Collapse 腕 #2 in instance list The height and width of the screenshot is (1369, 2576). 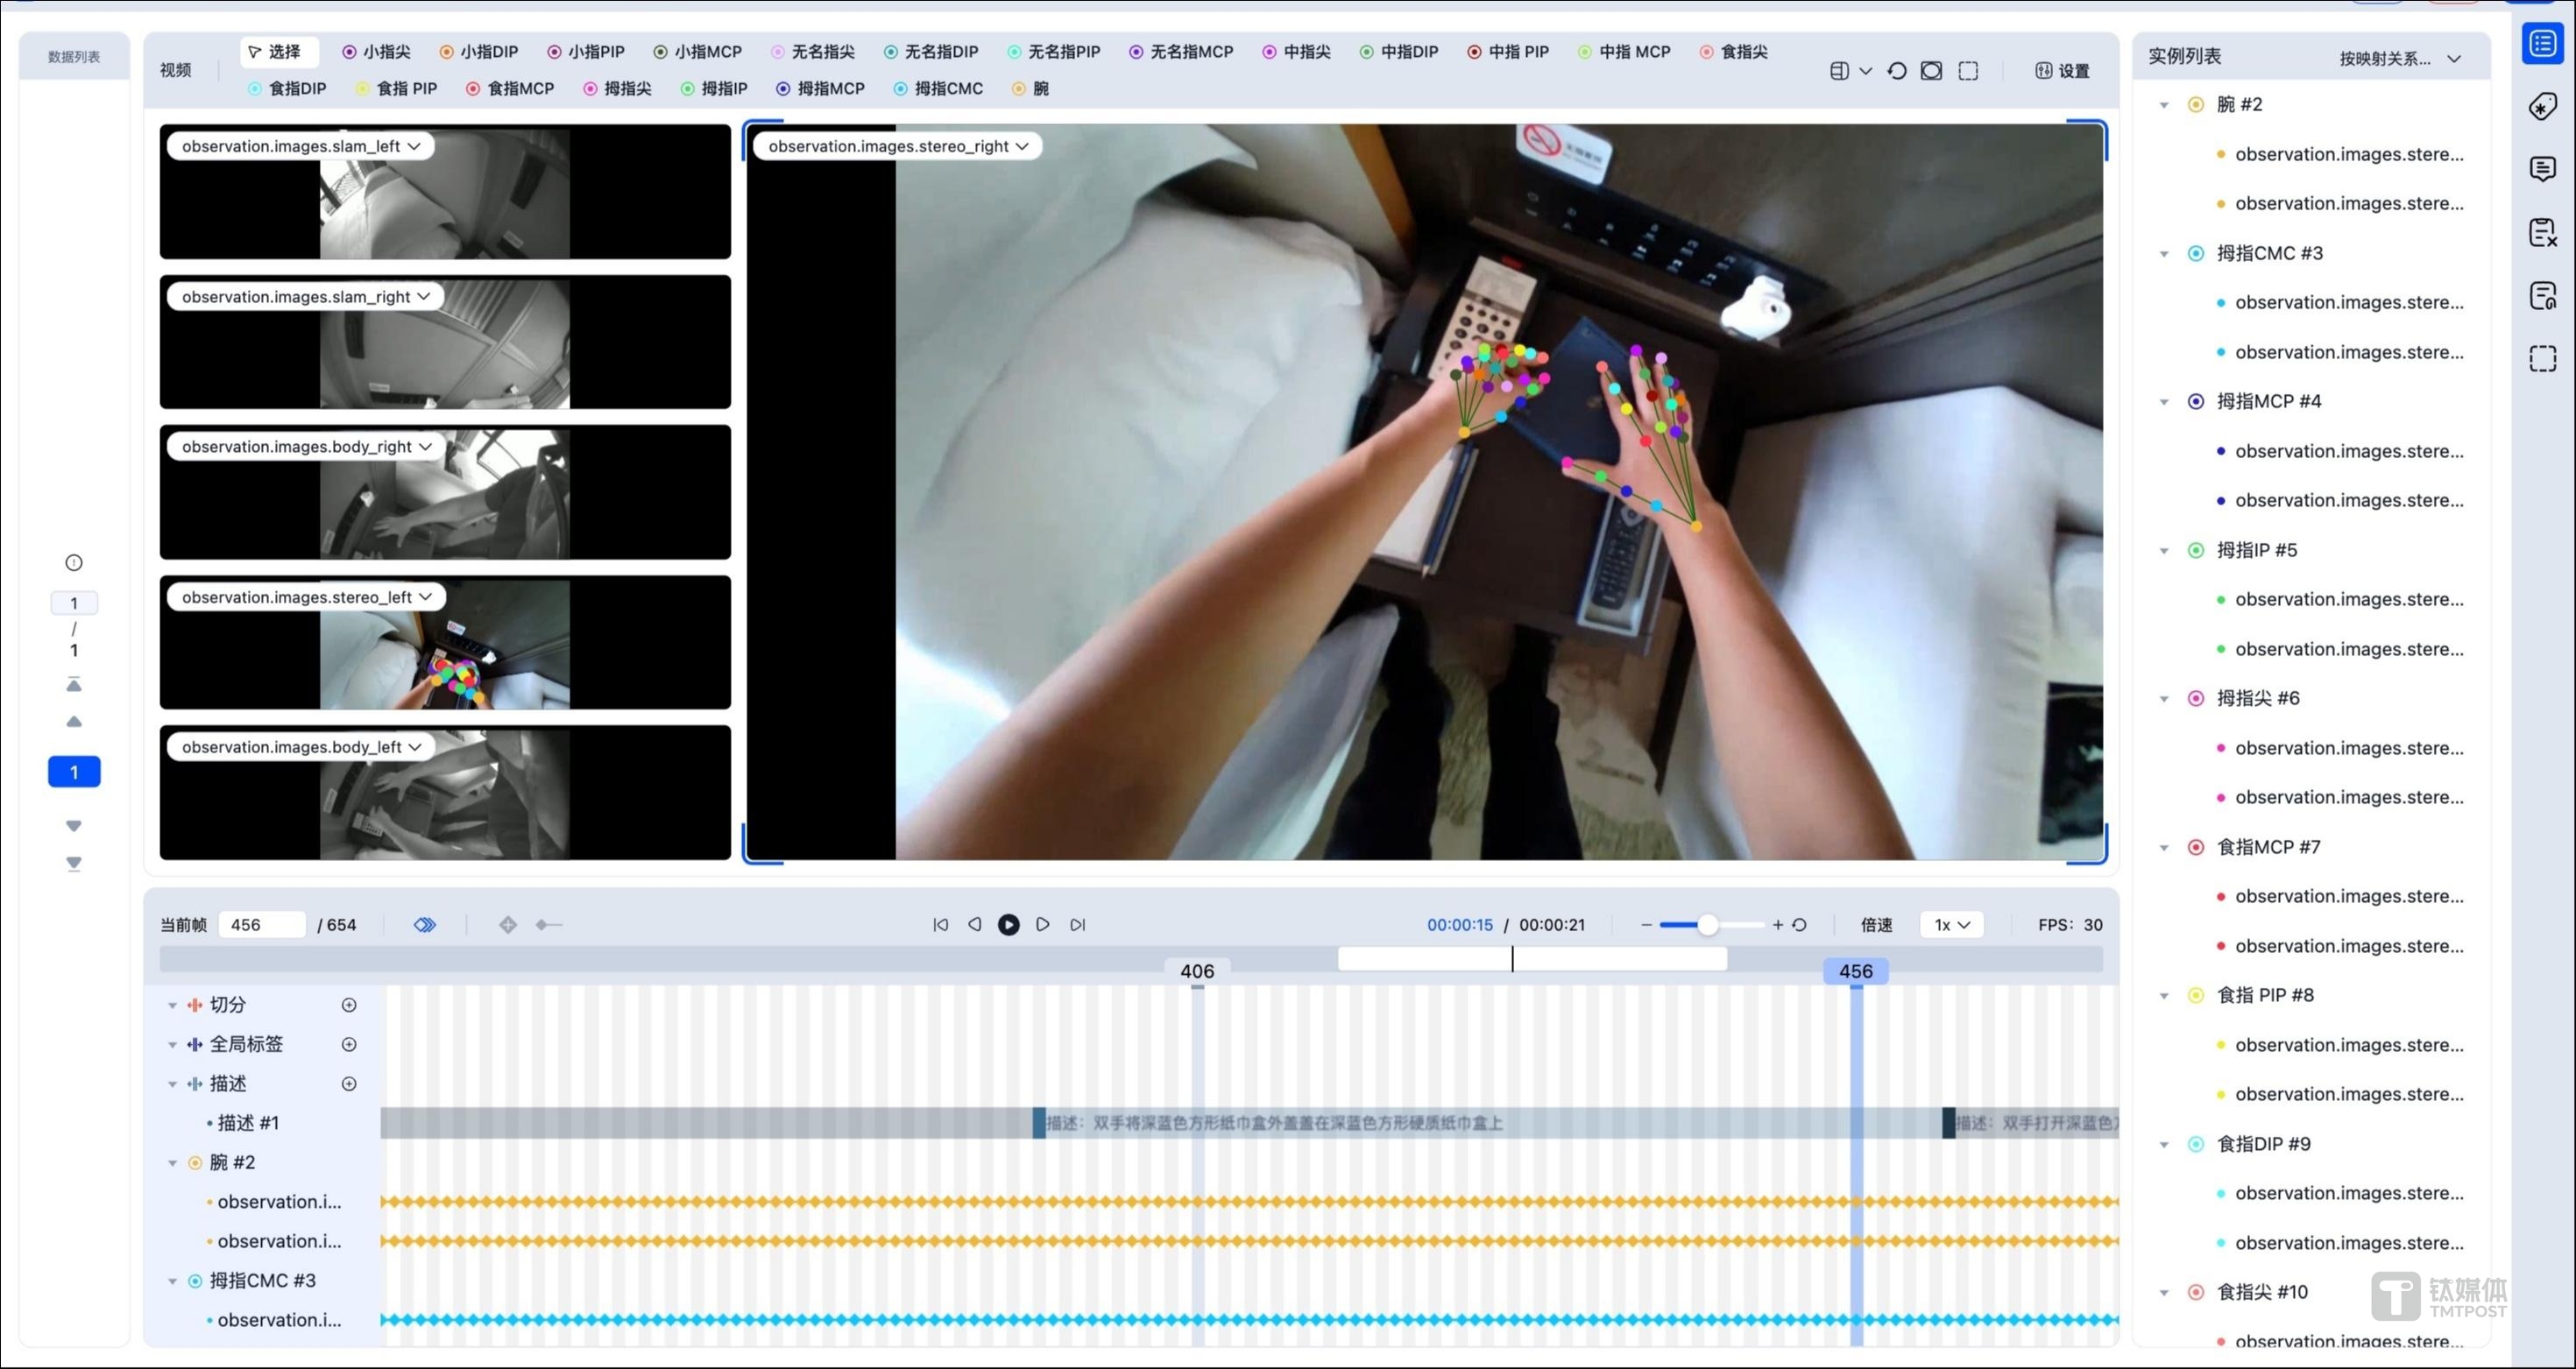point(2164,105)
